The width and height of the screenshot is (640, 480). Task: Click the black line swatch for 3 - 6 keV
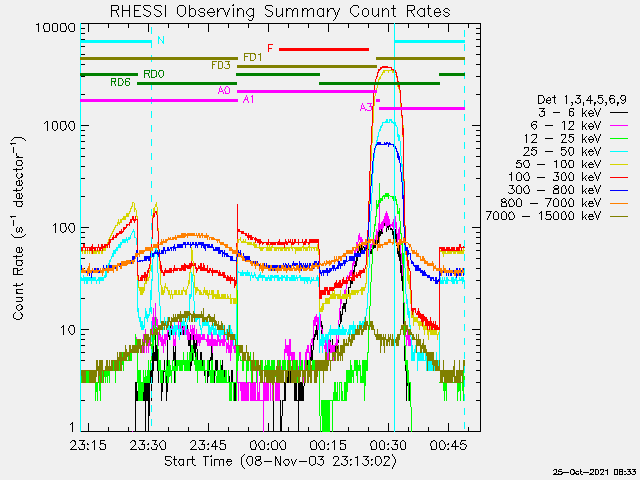[x=619, y=113]
